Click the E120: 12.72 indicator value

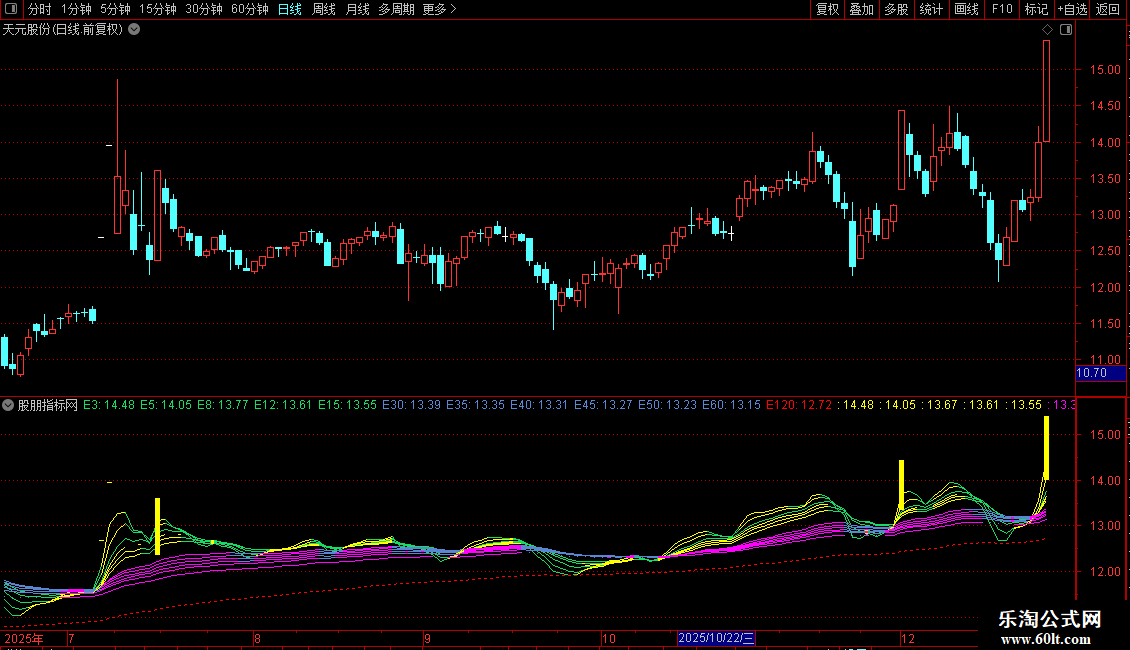pos(798,405)
